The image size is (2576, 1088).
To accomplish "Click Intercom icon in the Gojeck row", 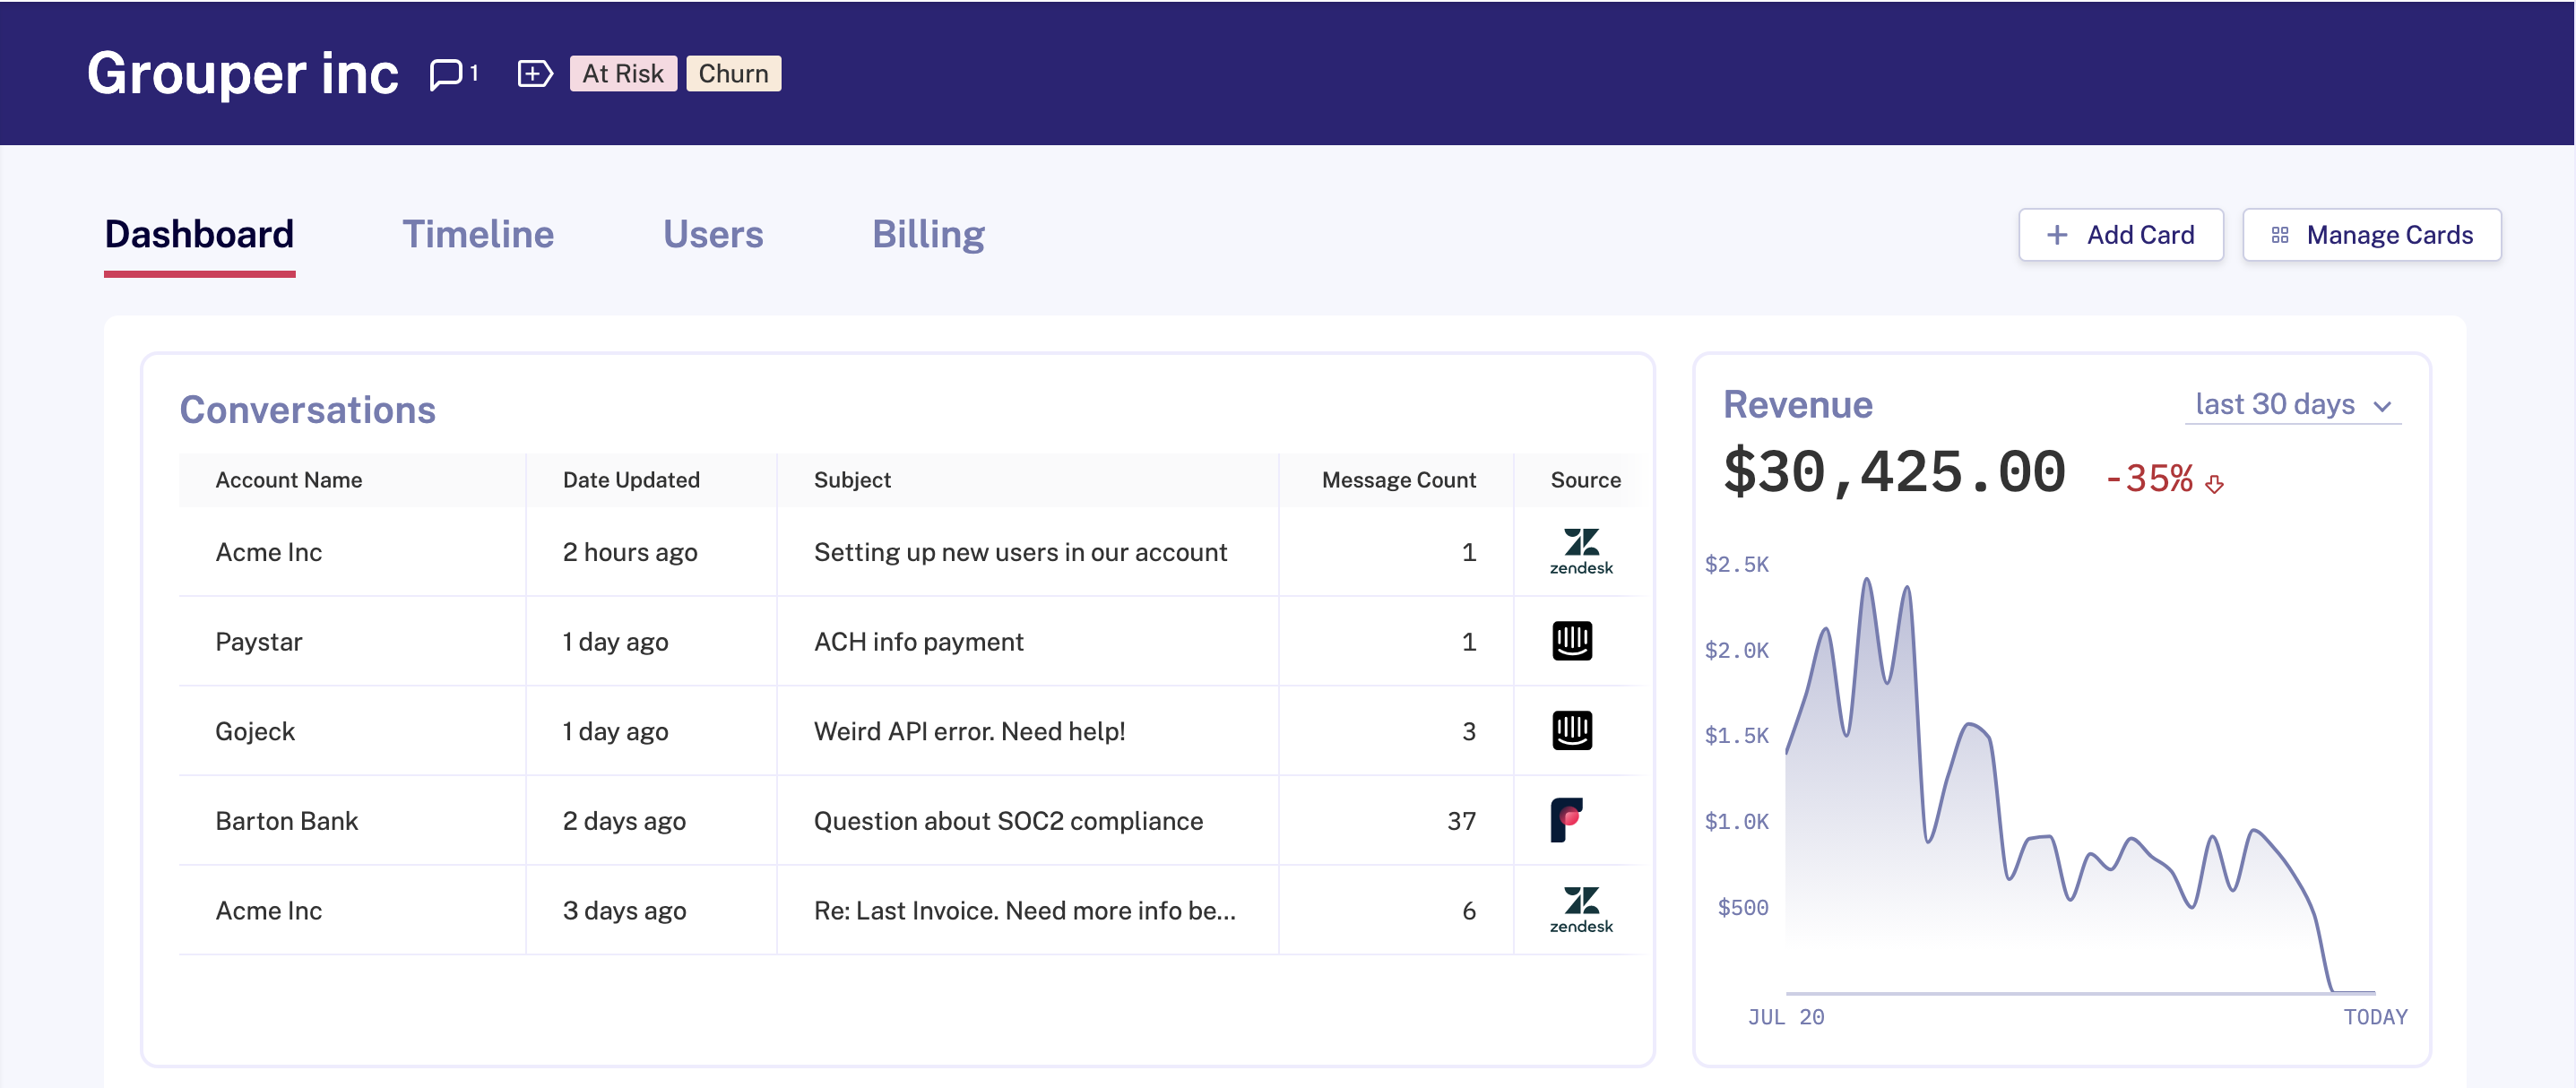I will [1571, 731].
